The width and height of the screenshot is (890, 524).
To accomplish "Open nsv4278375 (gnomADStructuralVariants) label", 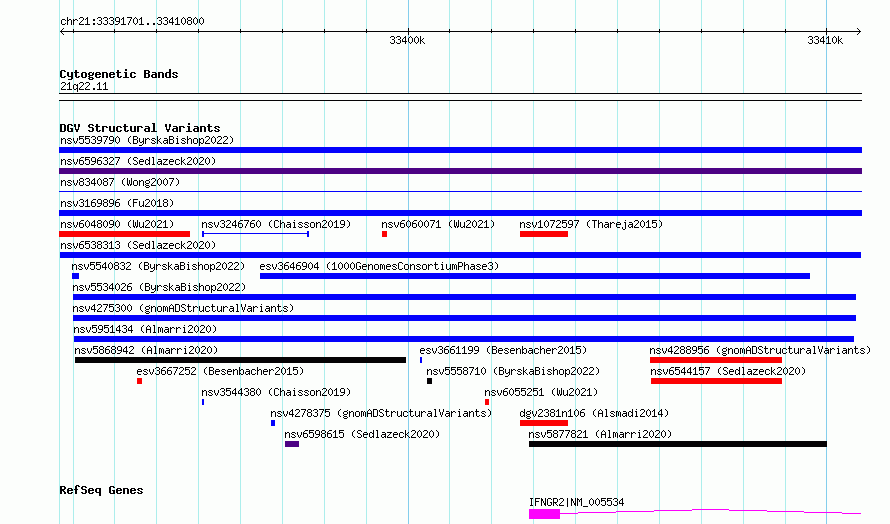I will (x=381, y=413).
